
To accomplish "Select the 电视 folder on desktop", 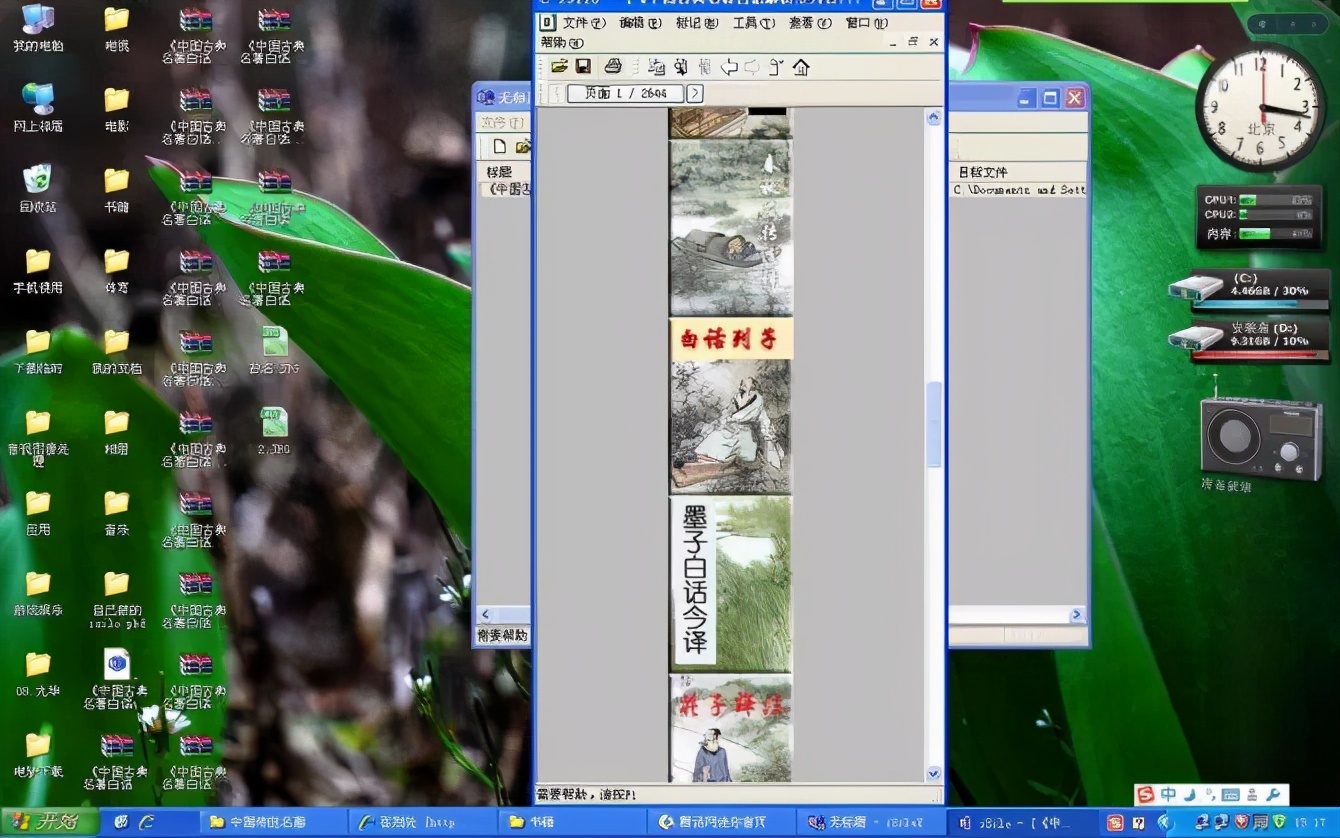I will 117,28.
